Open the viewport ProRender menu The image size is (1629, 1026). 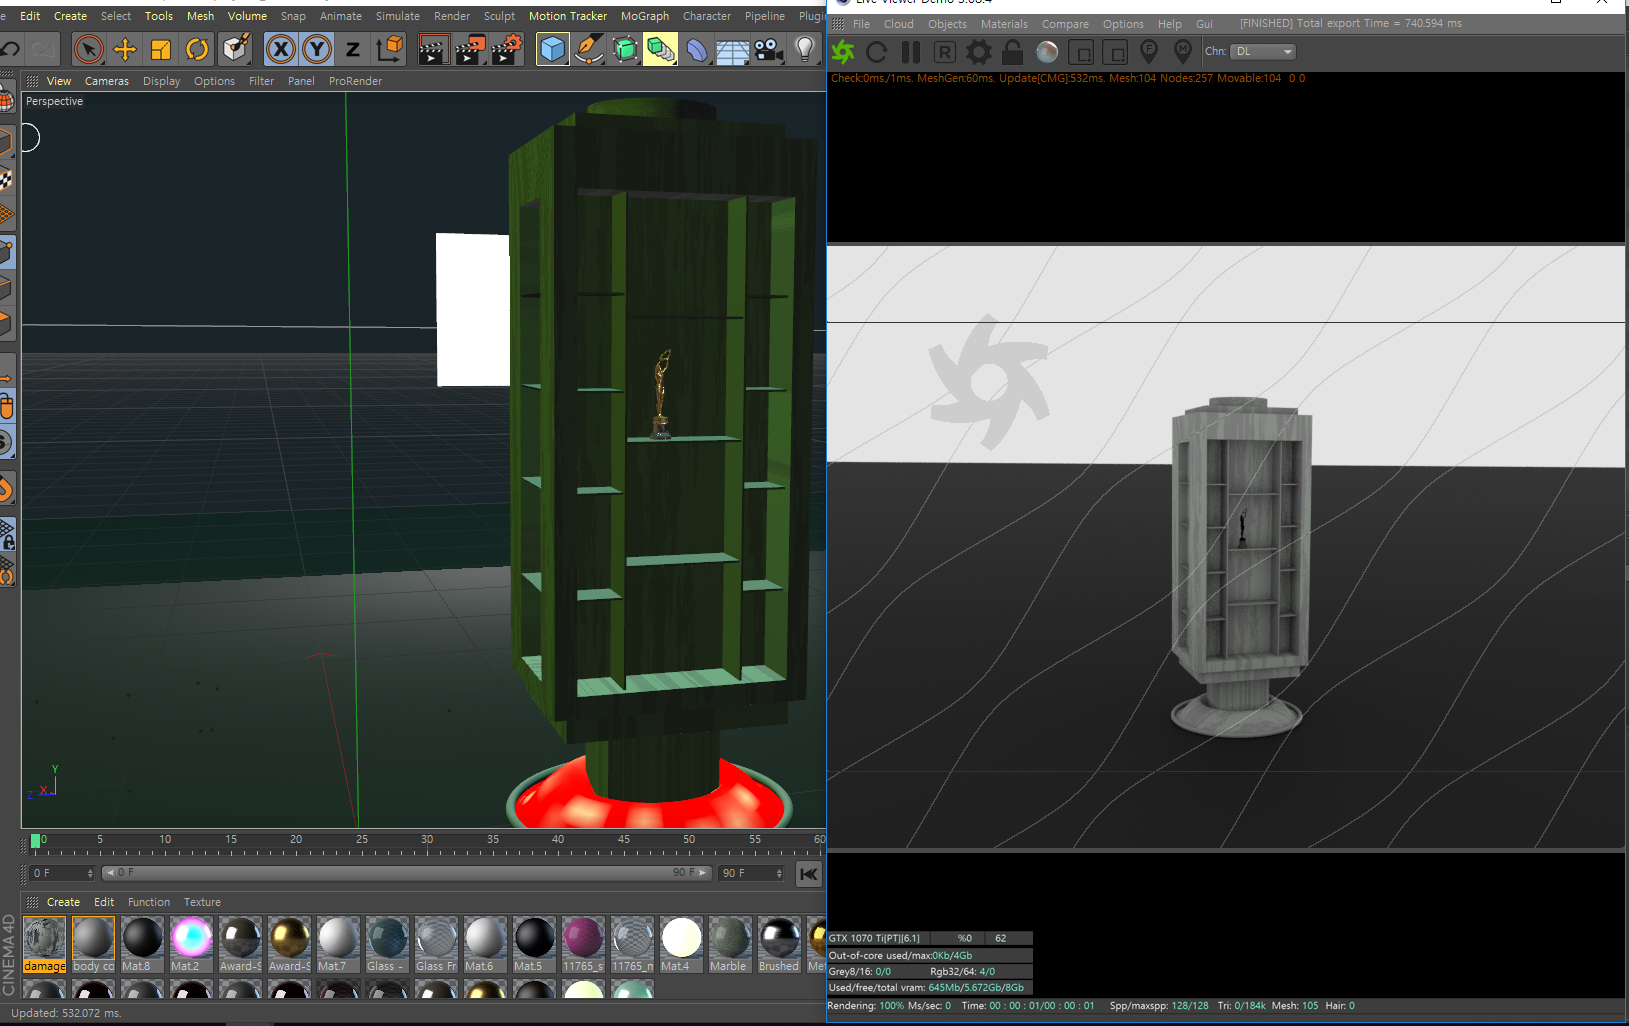coord(355,81)
